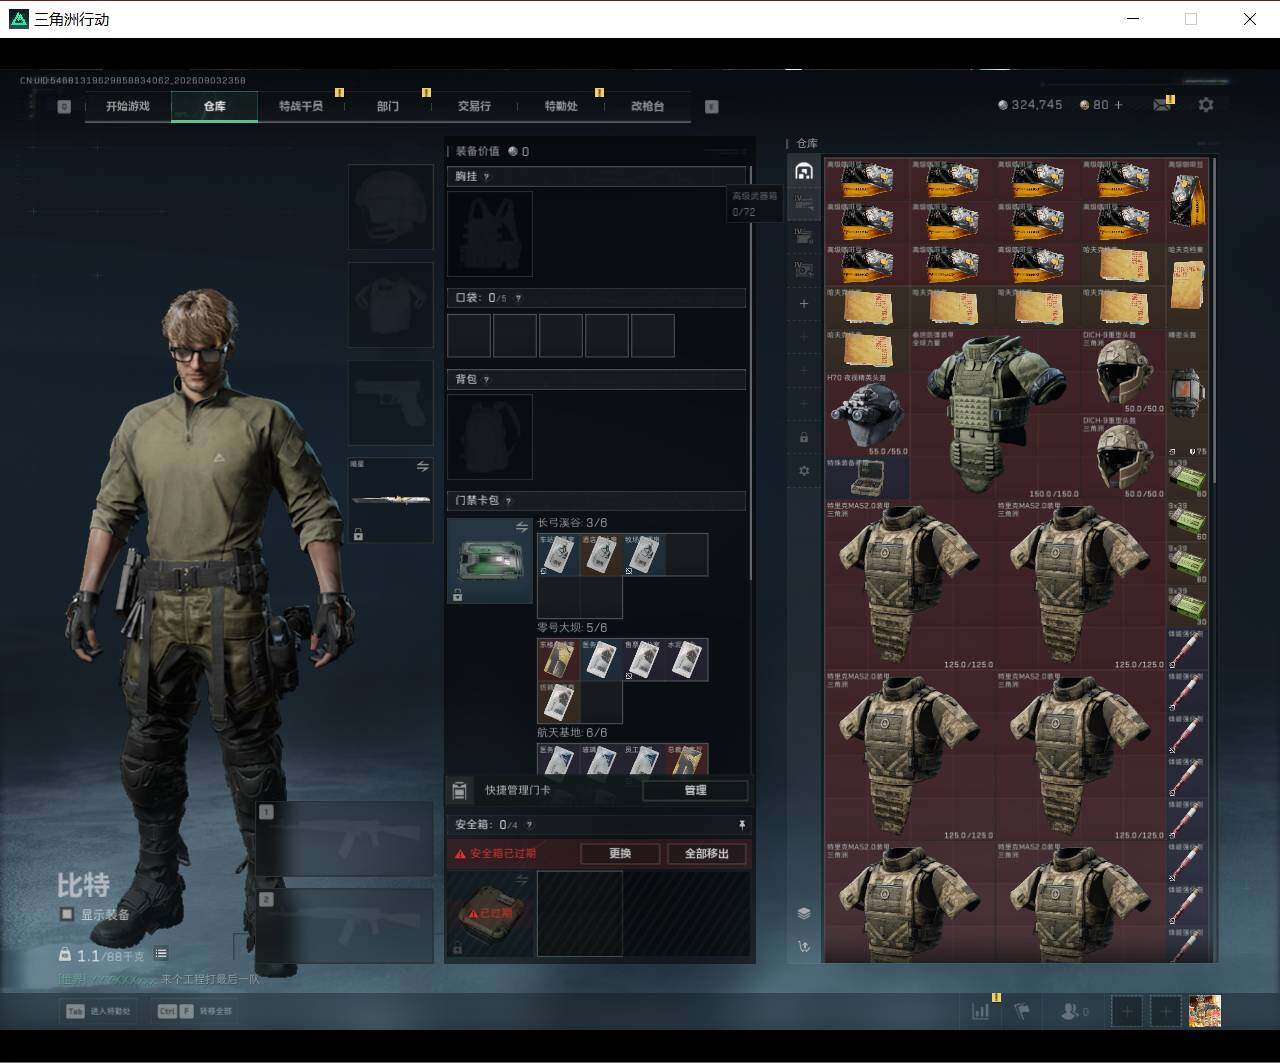Click the help icon next to 安全箱
The image size is (1280, 1063).
pyautogui.click(x=529, y=825)
